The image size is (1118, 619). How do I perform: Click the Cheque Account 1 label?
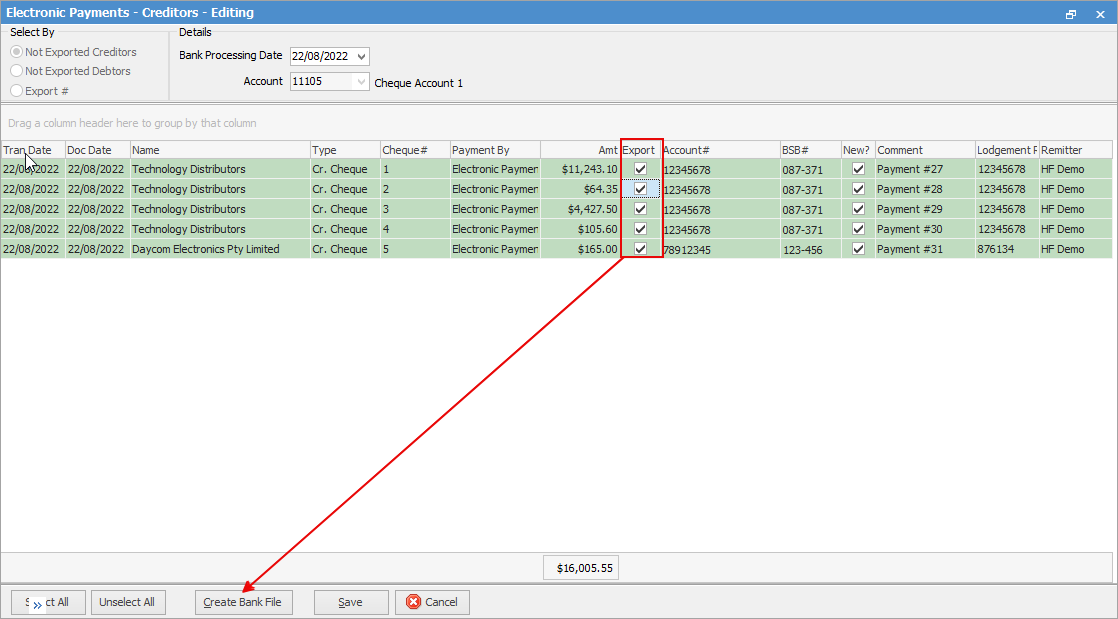point(419,83)
